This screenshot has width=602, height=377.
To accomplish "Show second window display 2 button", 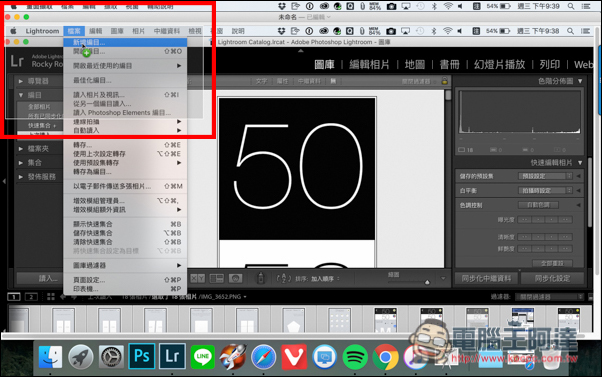I will [x=31, y=297].
